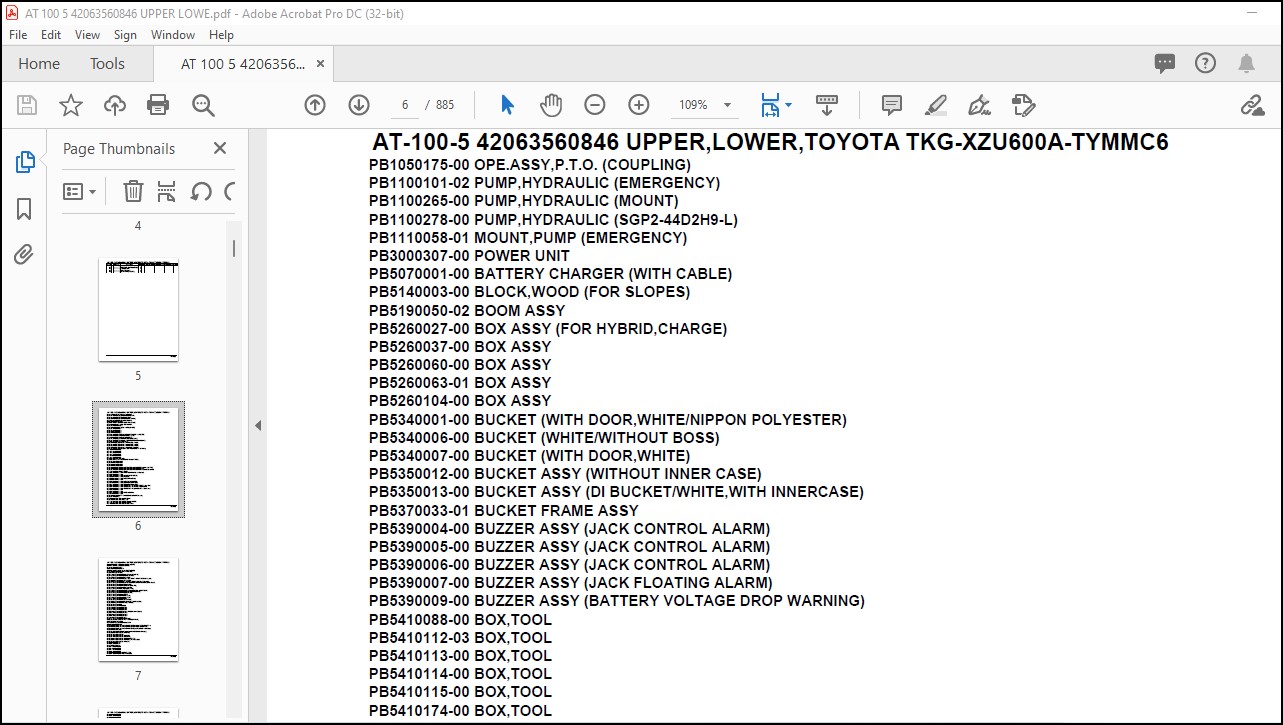Click the keyboard read mode icon

click(826, 105)
